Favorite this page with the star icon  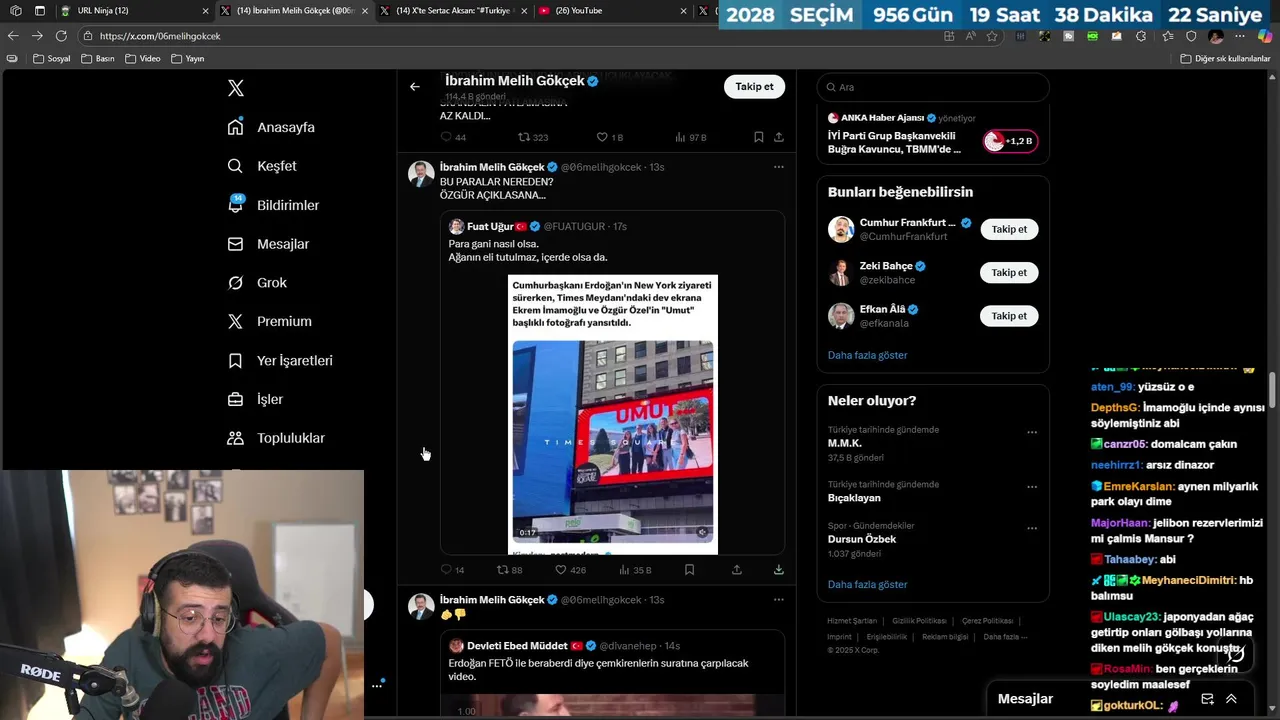point(992,36)
